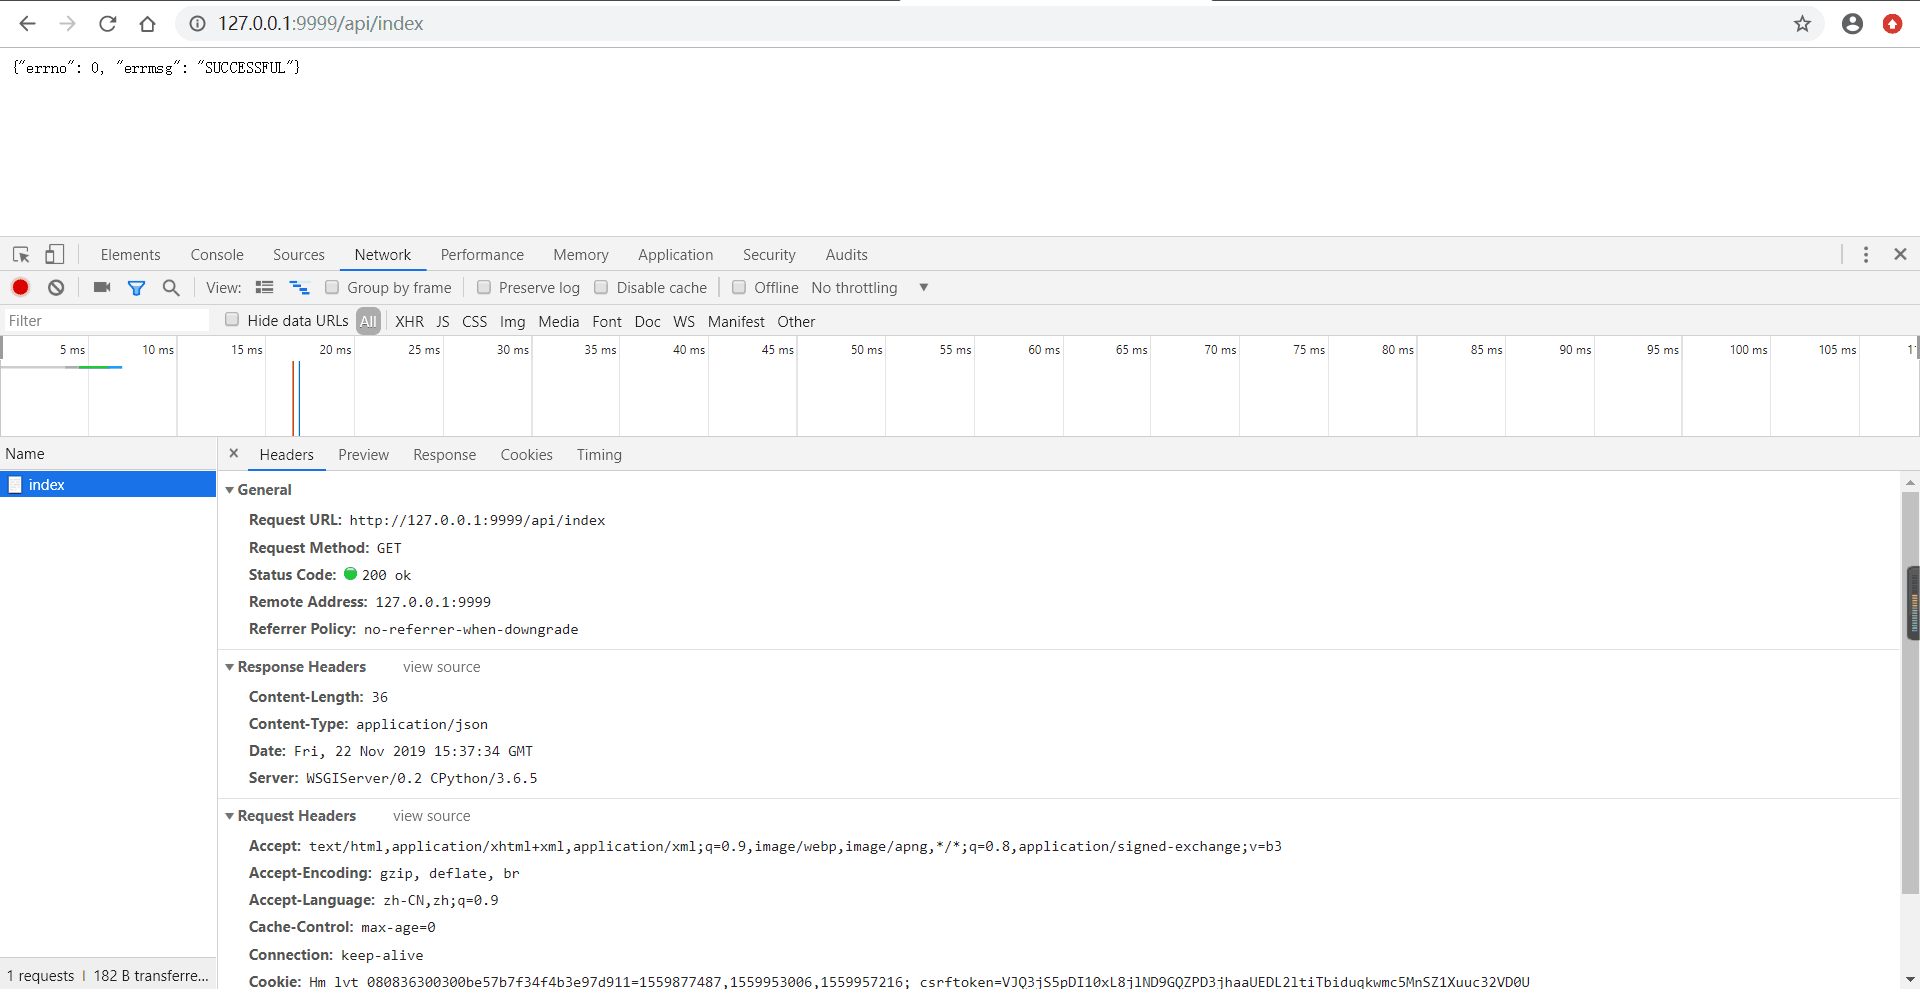Viewport: 1920px width, 989px height.
Task: Open the network filter bar
Action: pyautogui.click(x=137, y=288)
